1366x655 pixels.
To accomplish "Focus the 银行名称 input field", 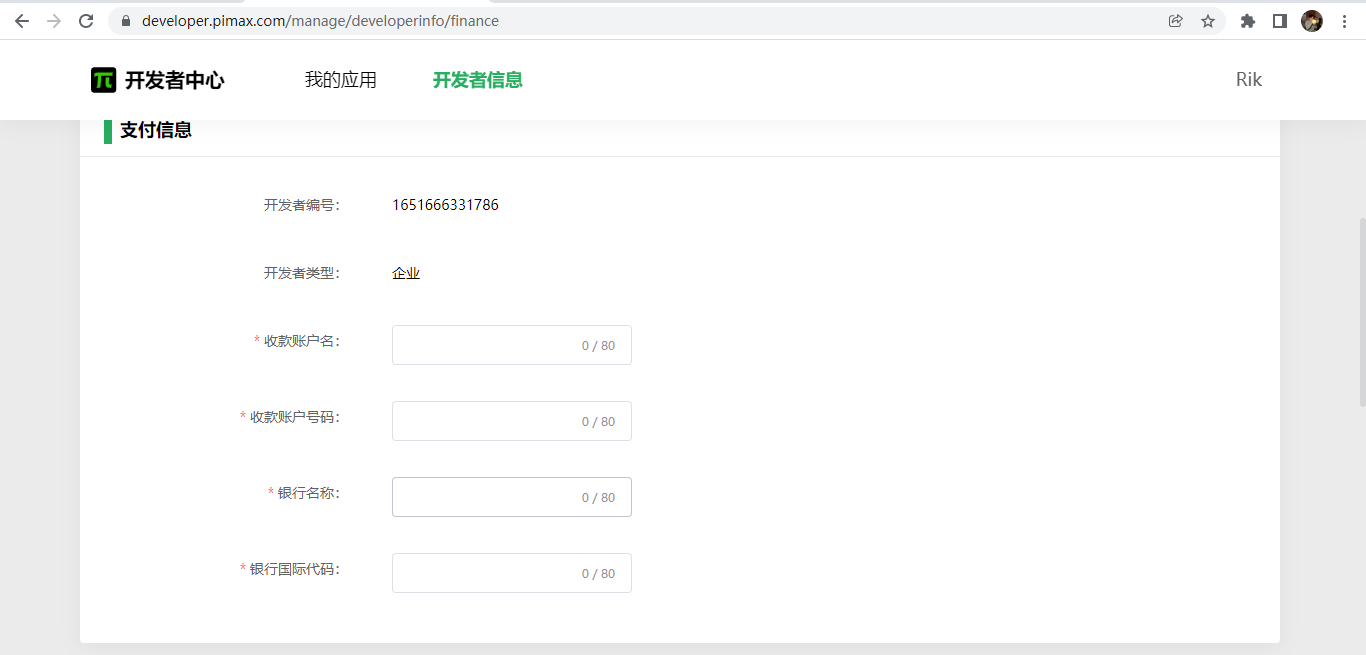I will 512,497.
